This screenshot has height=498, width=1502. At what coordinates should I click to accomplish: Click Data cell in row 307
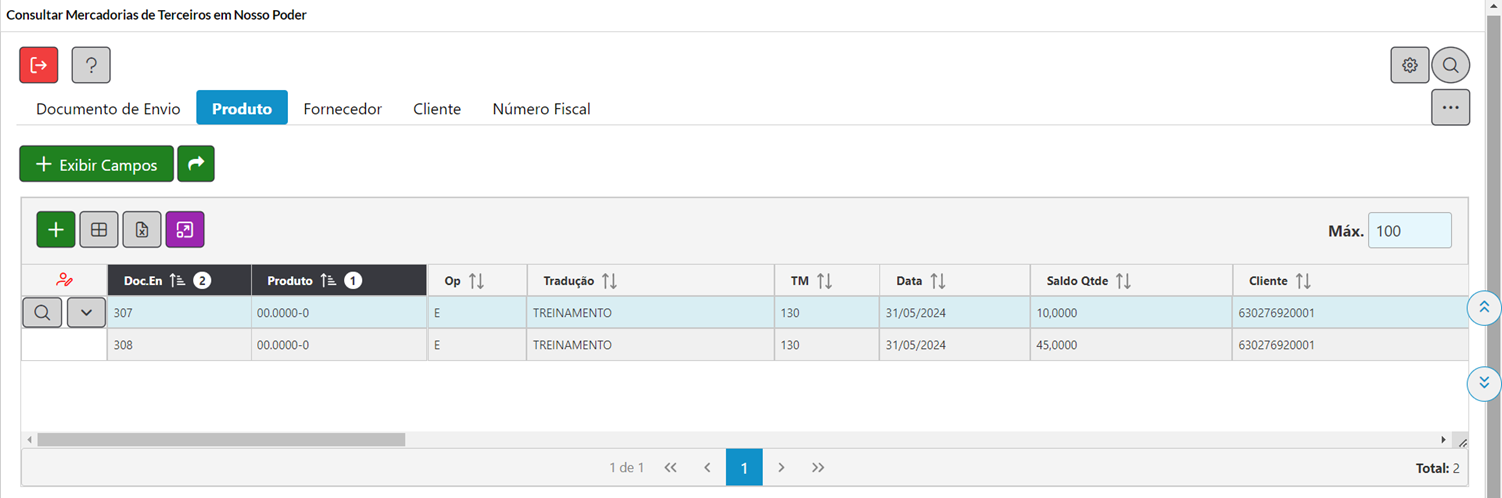click(x=955, y=312)
